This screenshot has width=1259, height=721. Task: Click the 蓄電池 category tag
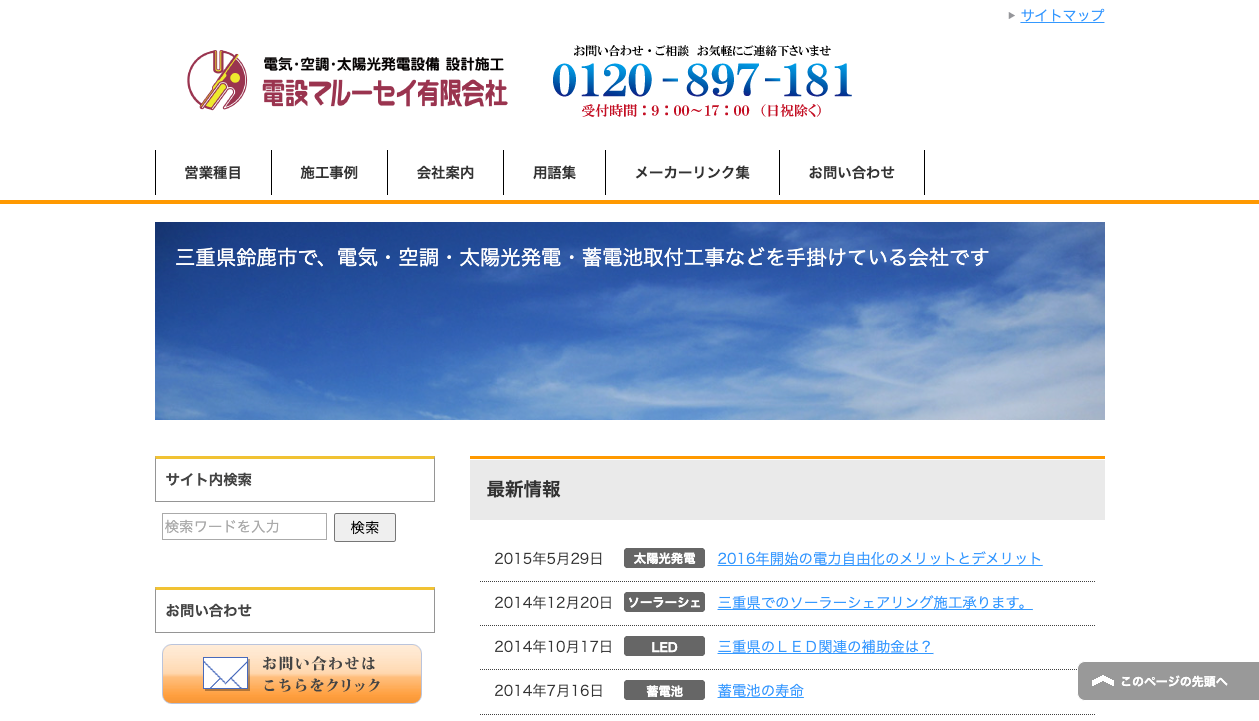tap(664, 691)
